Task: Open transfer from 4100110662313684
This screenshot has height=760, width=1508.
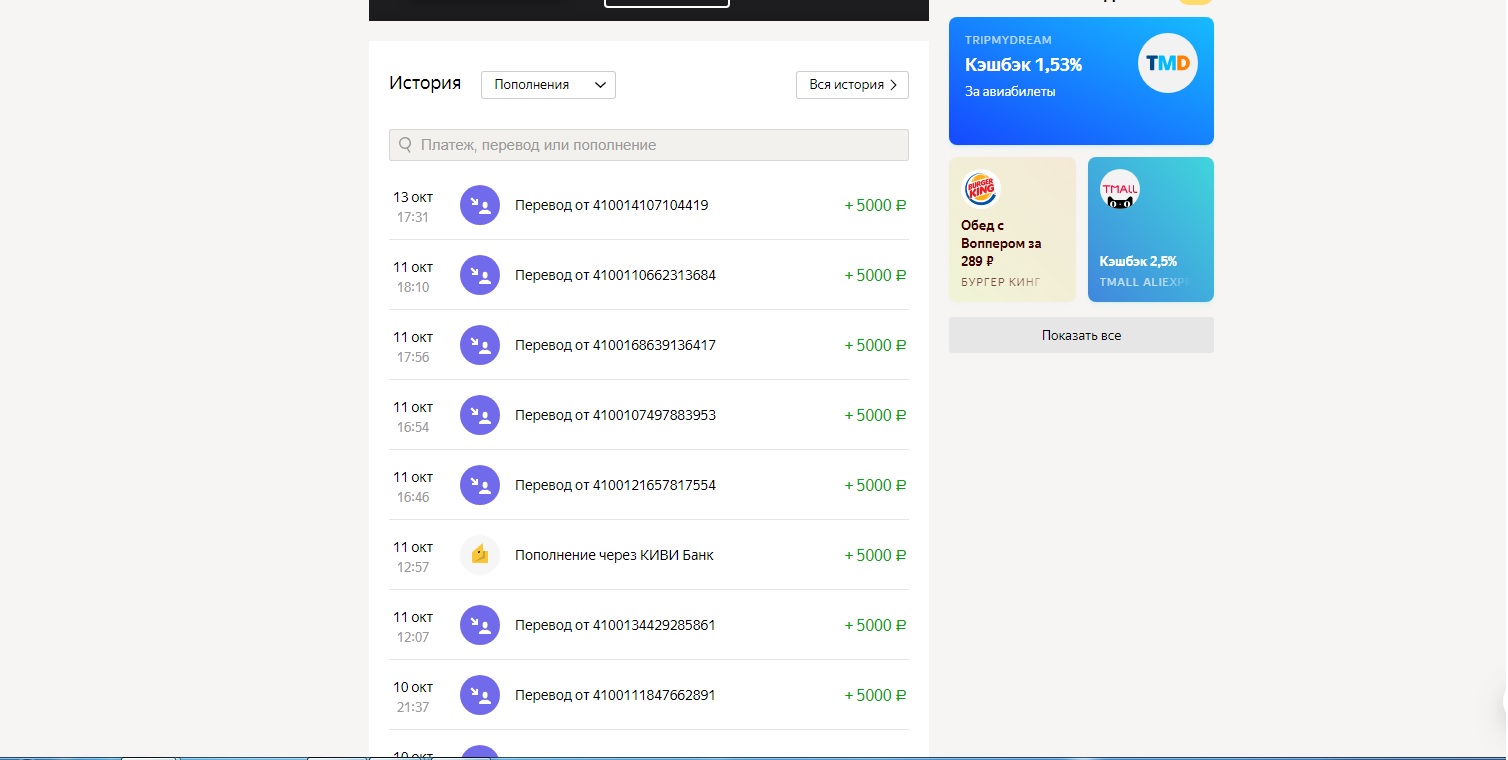Action: 649,275
